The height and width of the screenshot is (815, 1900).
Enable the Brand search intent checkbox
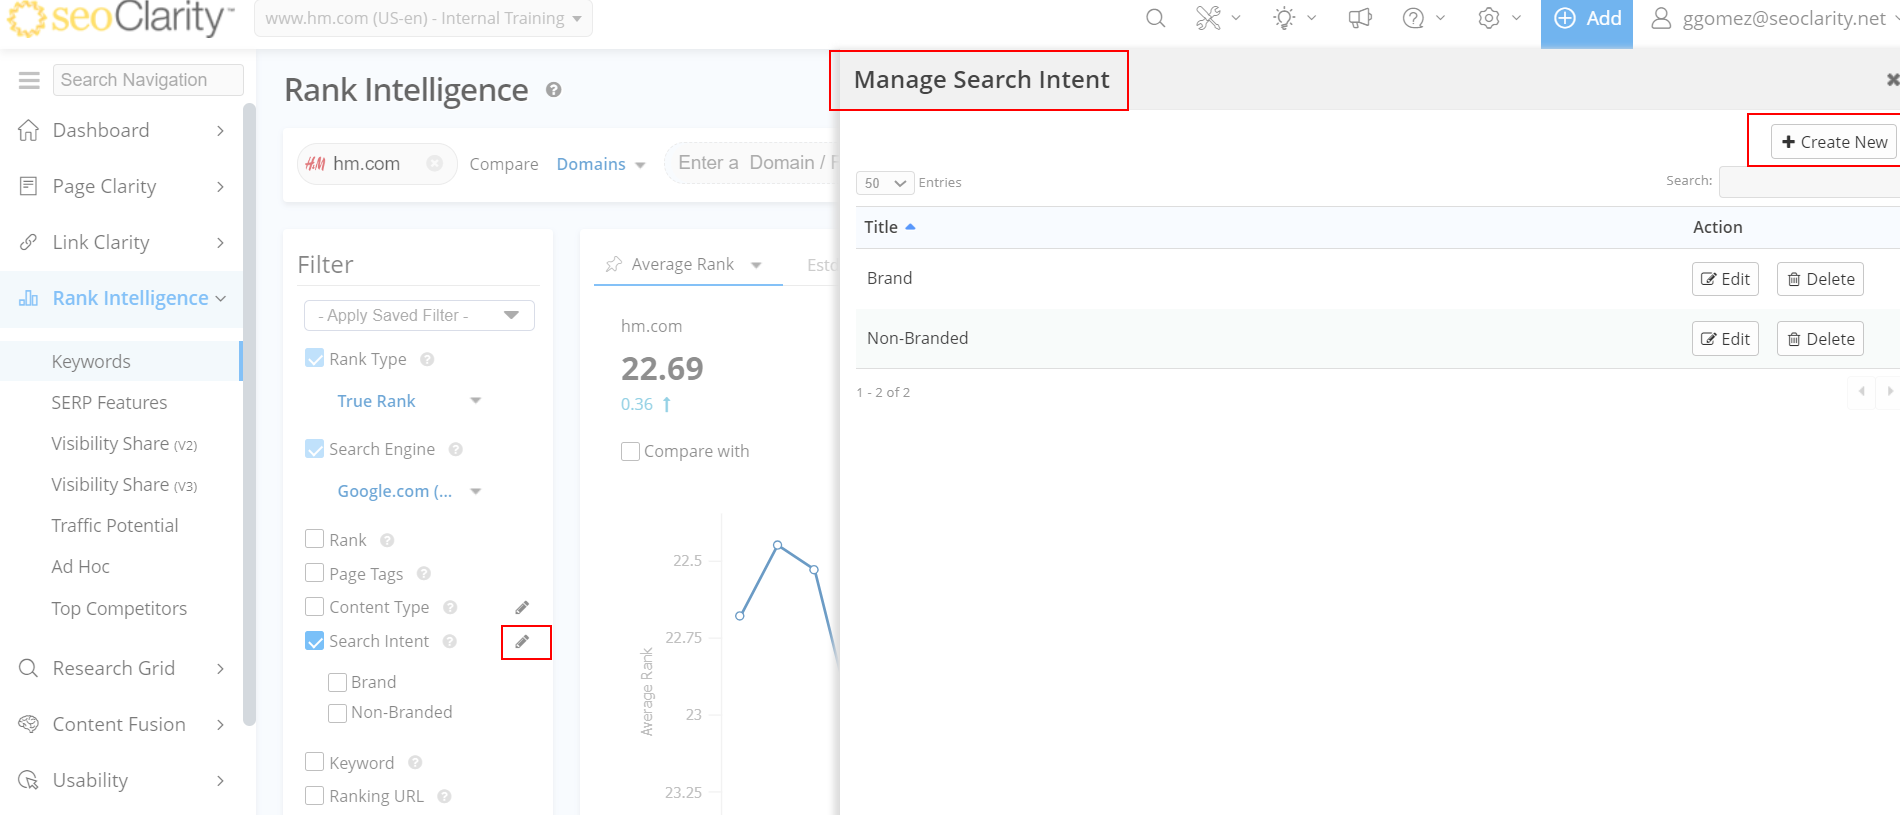pos(338,682)
